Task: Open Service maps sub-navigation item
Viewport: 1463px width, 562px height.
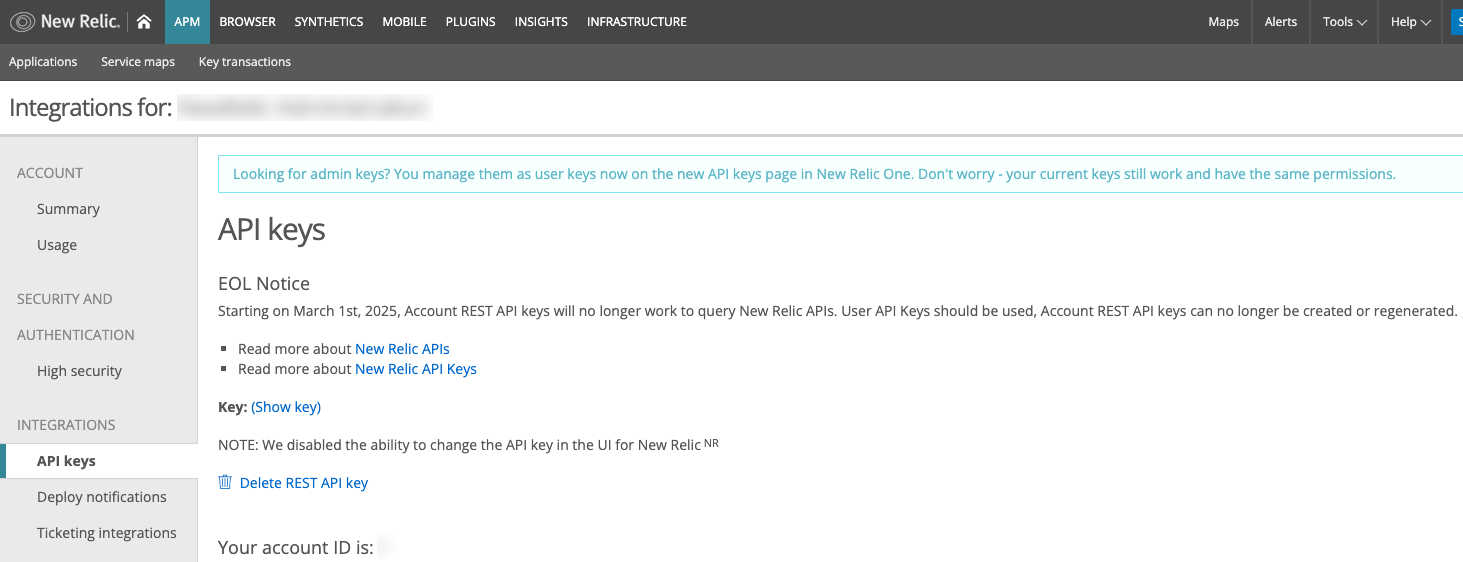Action: [138, 62]
